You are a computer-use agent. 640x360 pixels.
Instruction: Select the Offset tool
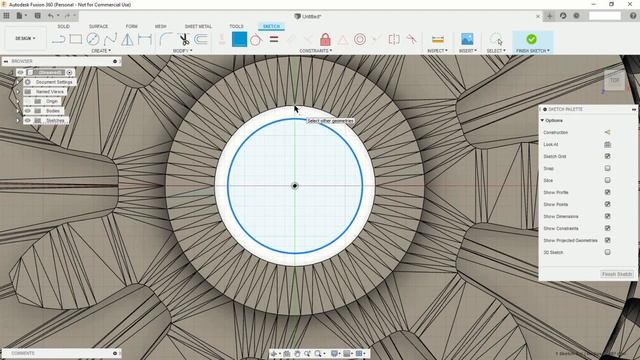(x=201, y=39)
